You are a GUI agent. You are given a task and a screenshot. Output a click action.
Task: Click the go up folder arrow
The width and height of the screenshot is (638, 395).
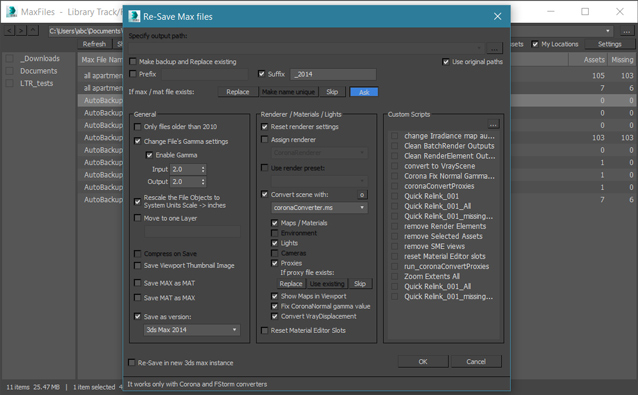pos(33,30)
